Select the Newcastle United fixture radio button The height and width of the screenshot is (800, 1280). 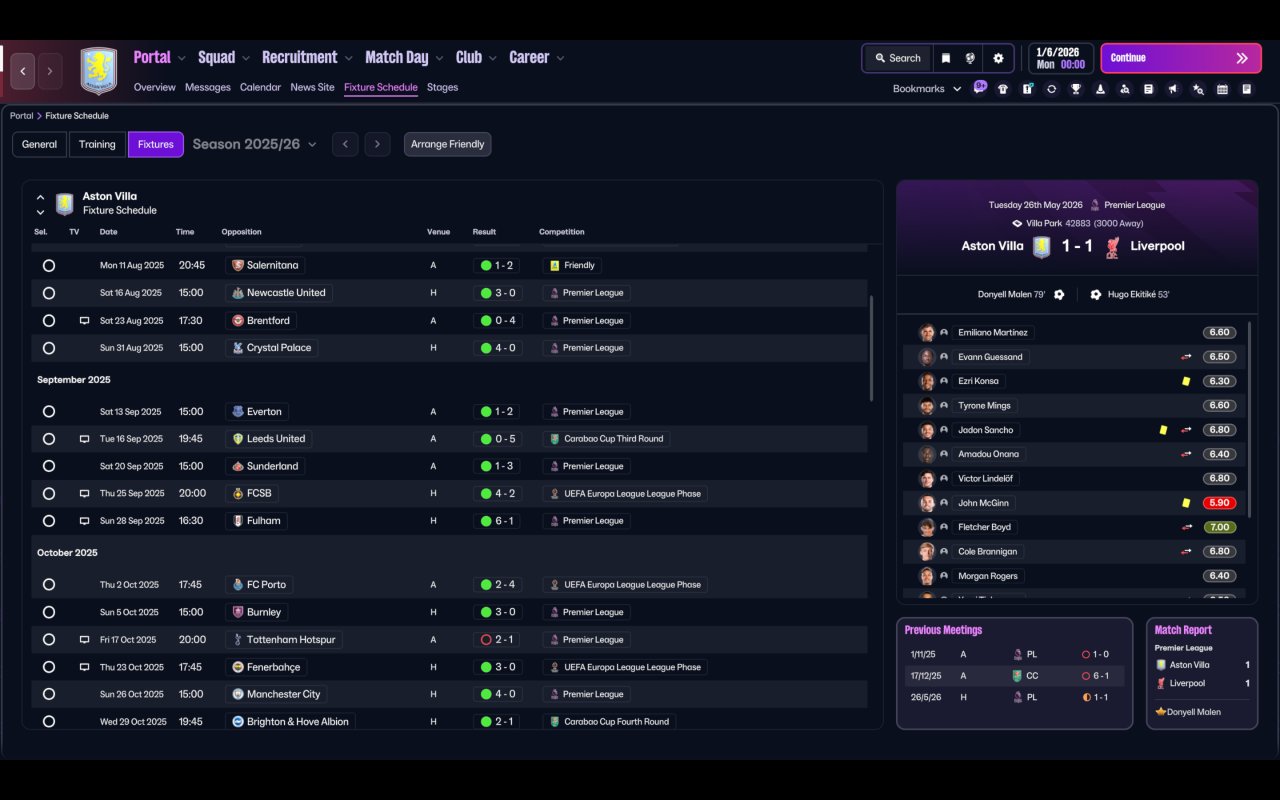pyautogui.click(x=49, y=293)
